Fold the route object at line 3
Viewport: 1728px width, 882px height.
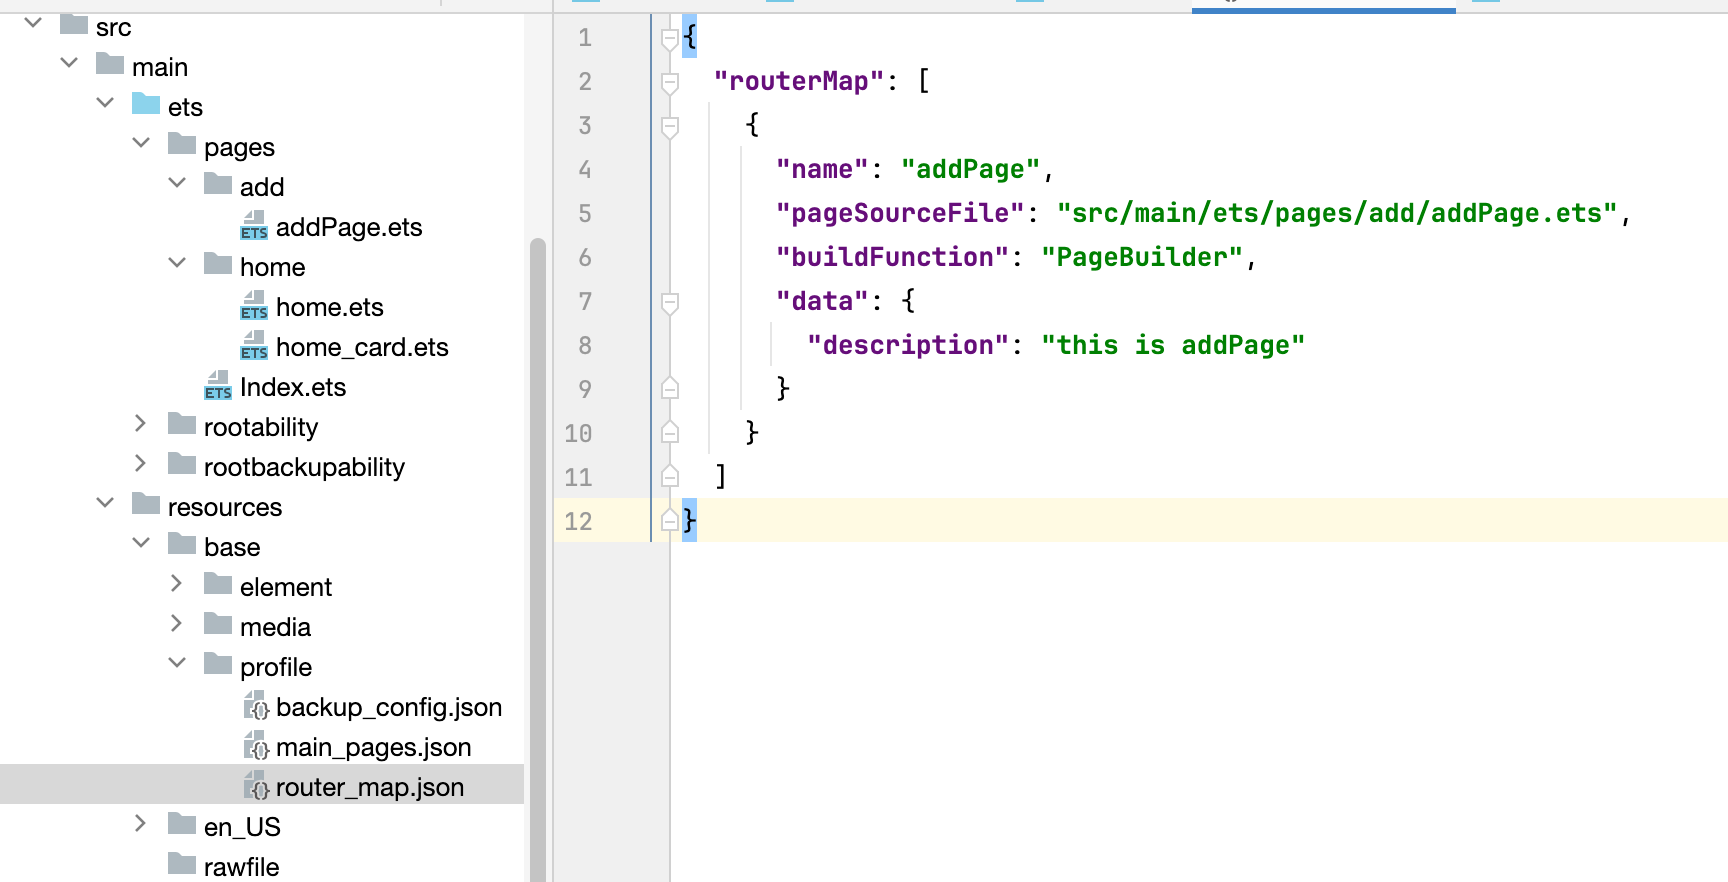(x=670, y=127)
